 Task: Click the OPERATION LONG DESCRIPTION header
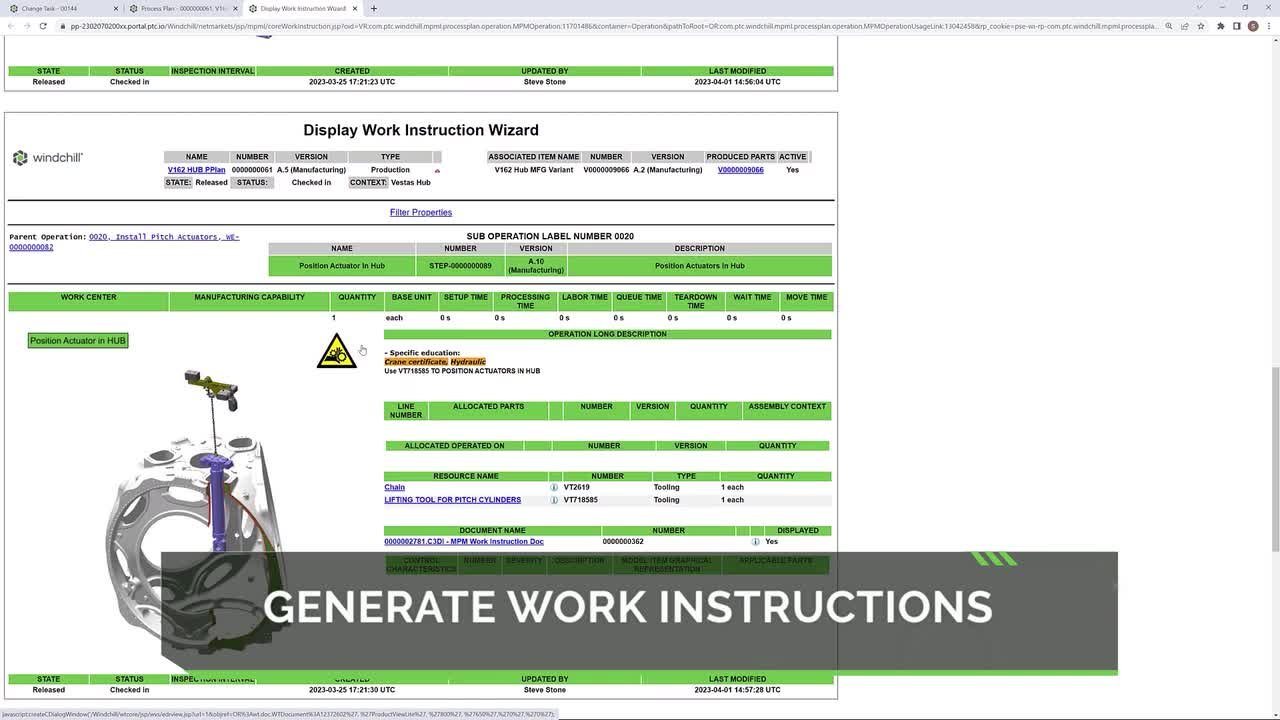[607, 334]
